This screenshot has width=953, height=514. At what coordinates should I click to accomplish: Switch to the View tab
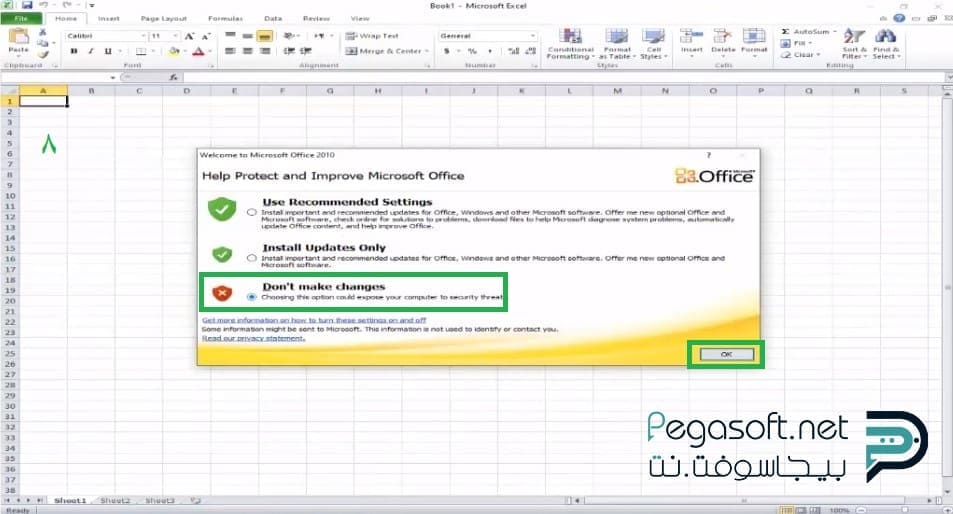359,18
